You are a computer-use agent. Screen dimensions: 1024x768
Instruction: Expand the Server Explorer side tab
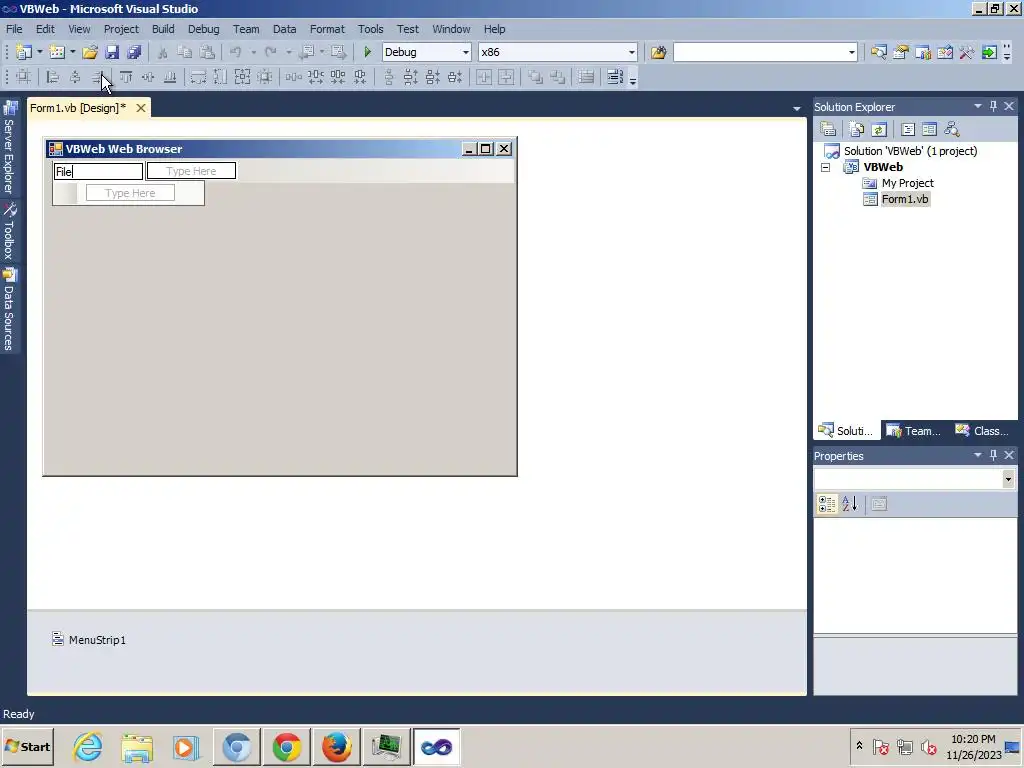click(x=9, y=148)
